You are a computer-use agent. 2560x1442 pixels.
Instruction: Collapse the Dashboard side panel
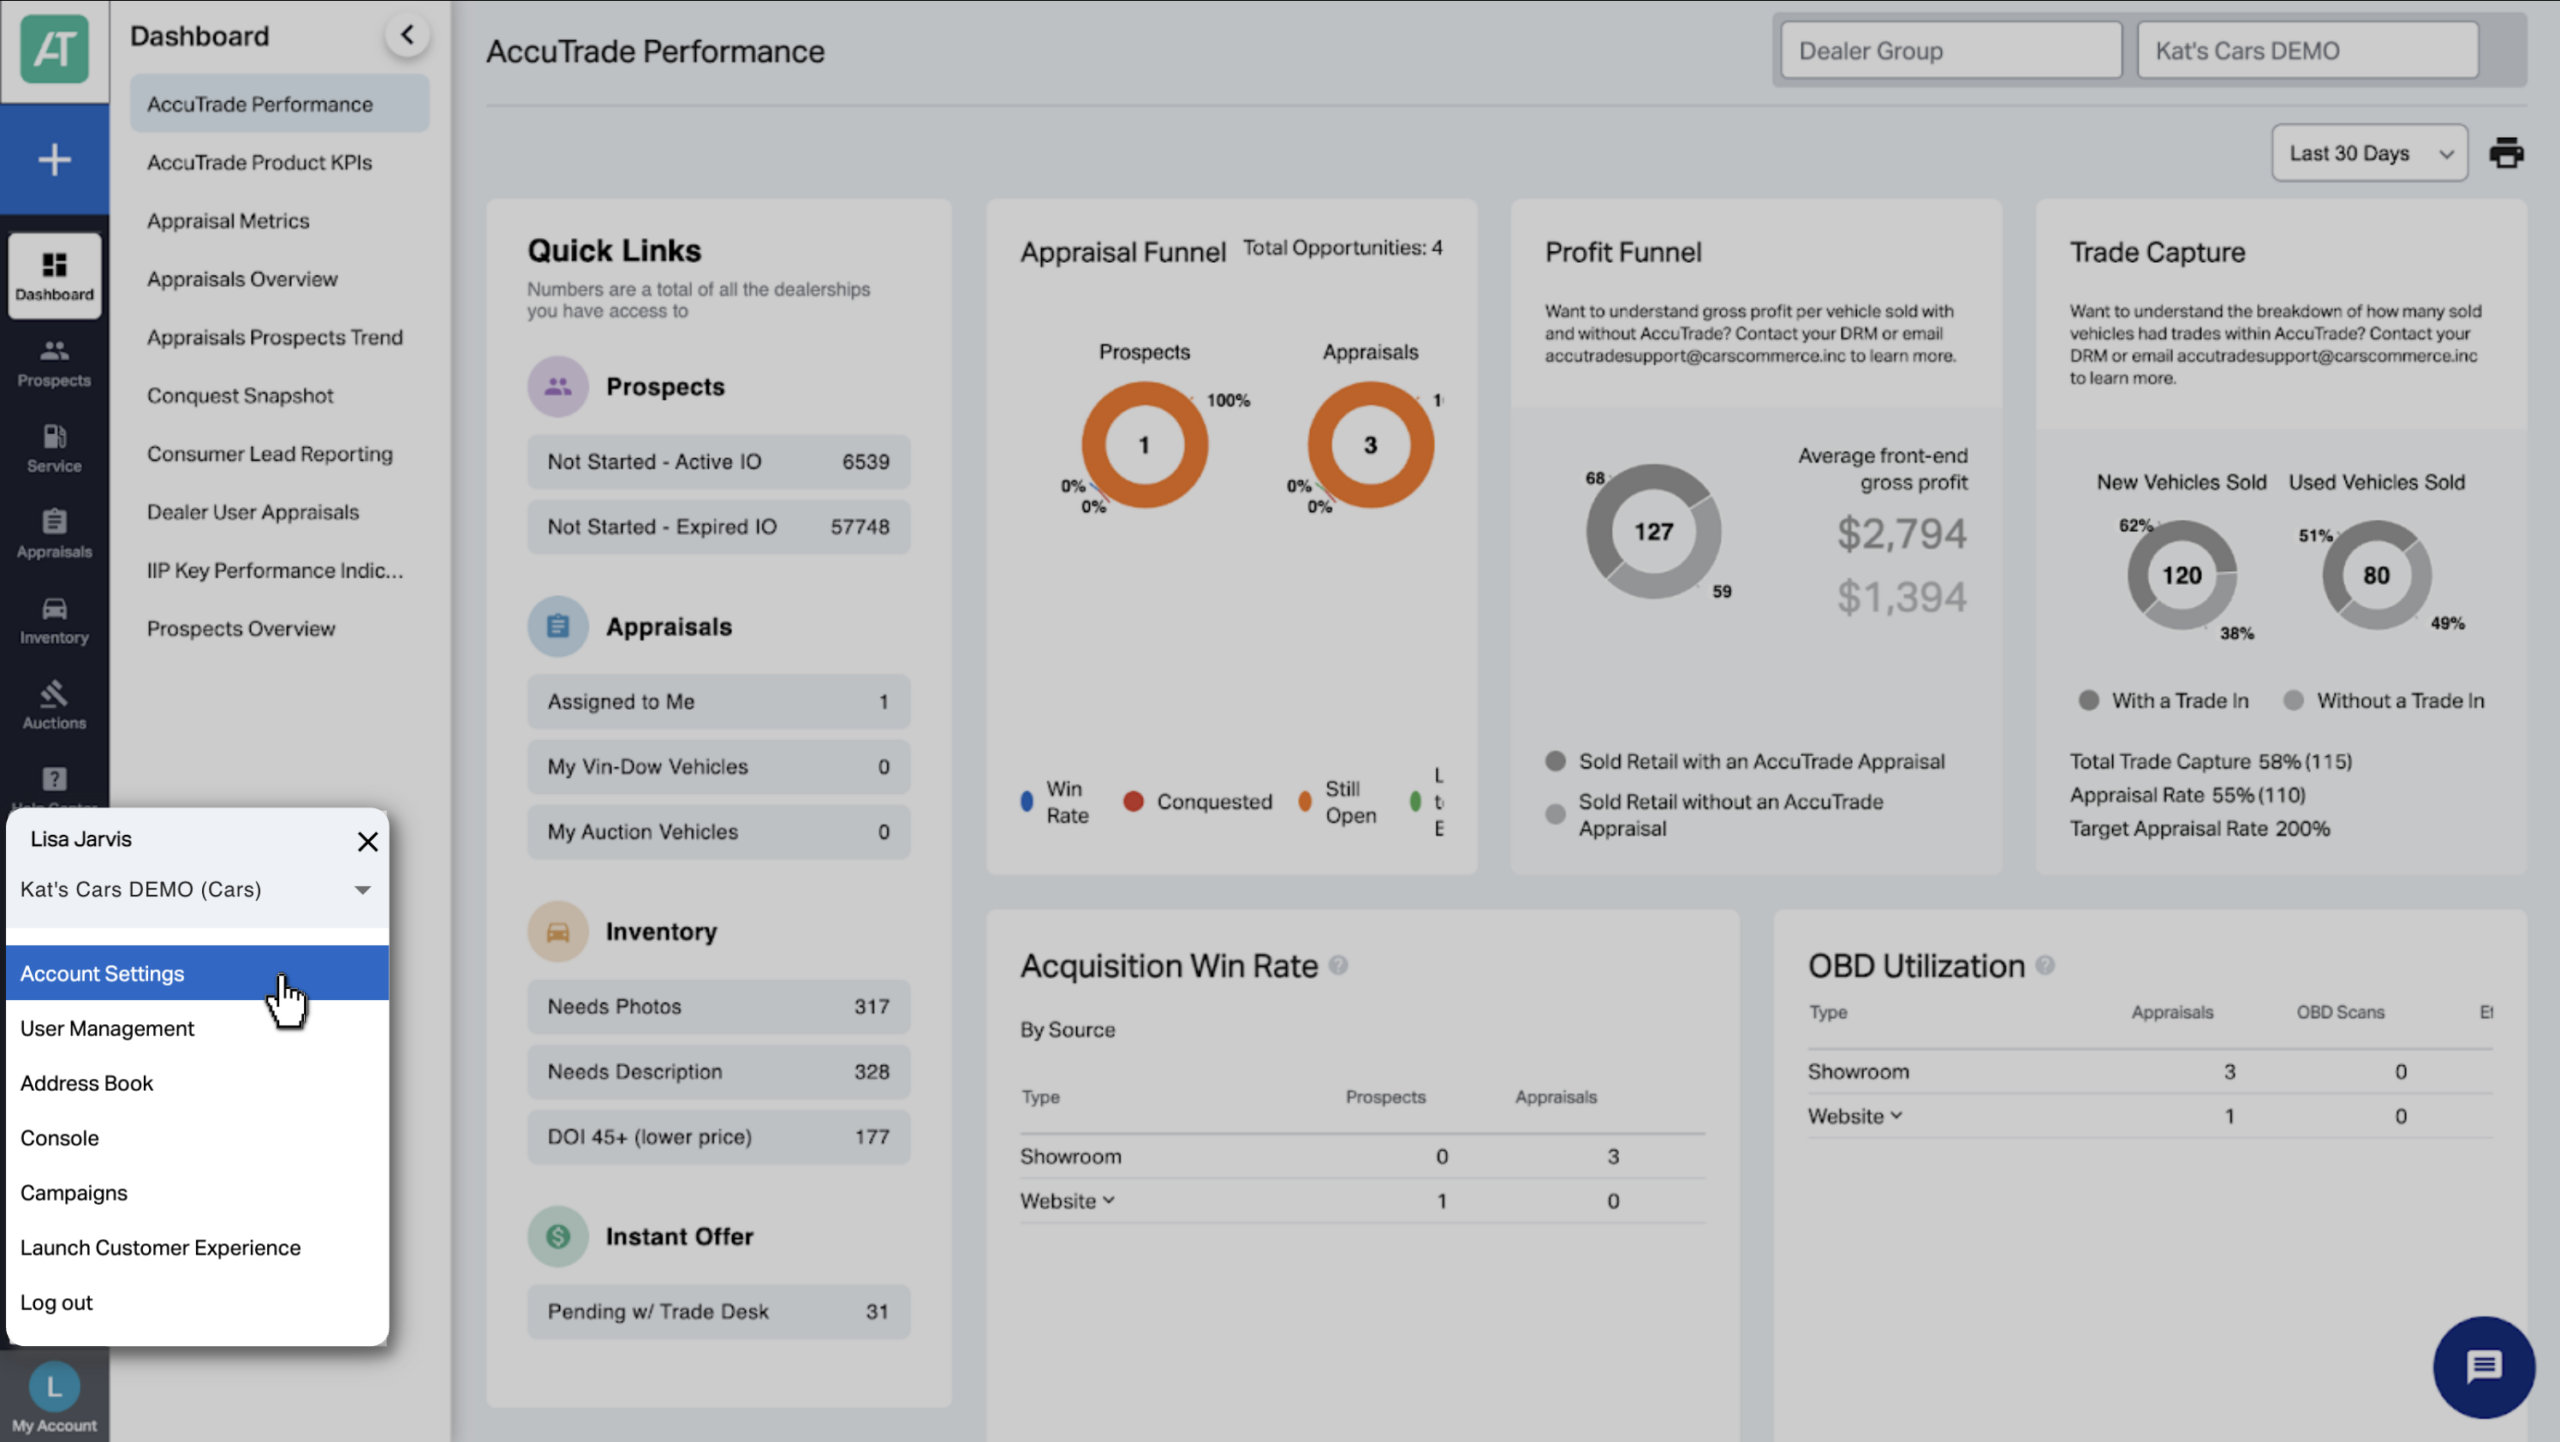[x=407, y=35]
